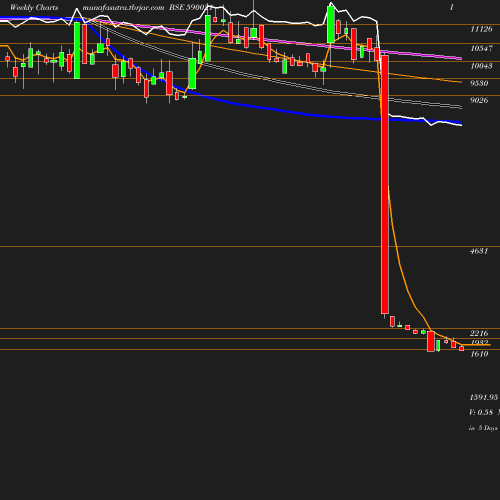Click the munafasutra.tbrjar.com site label
Image resolution: width=500 pixels, height=500 pixels.
tap(123, 7)
